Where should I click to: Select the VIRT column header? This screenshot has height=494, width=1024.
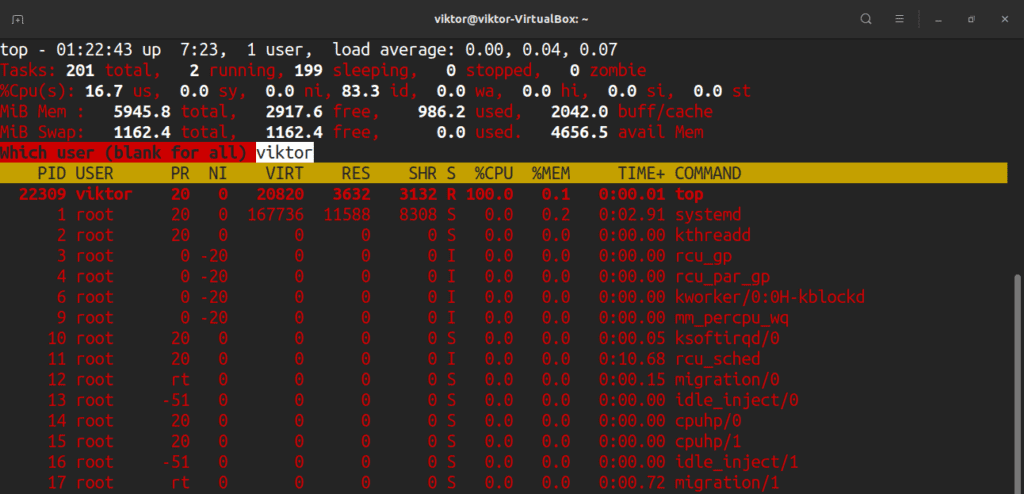pos(284,174)
